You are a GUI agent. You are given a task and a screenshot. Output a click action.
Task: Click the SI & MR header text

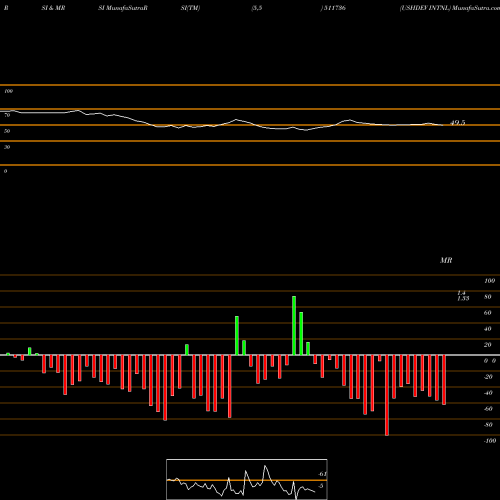pos(53,8)
